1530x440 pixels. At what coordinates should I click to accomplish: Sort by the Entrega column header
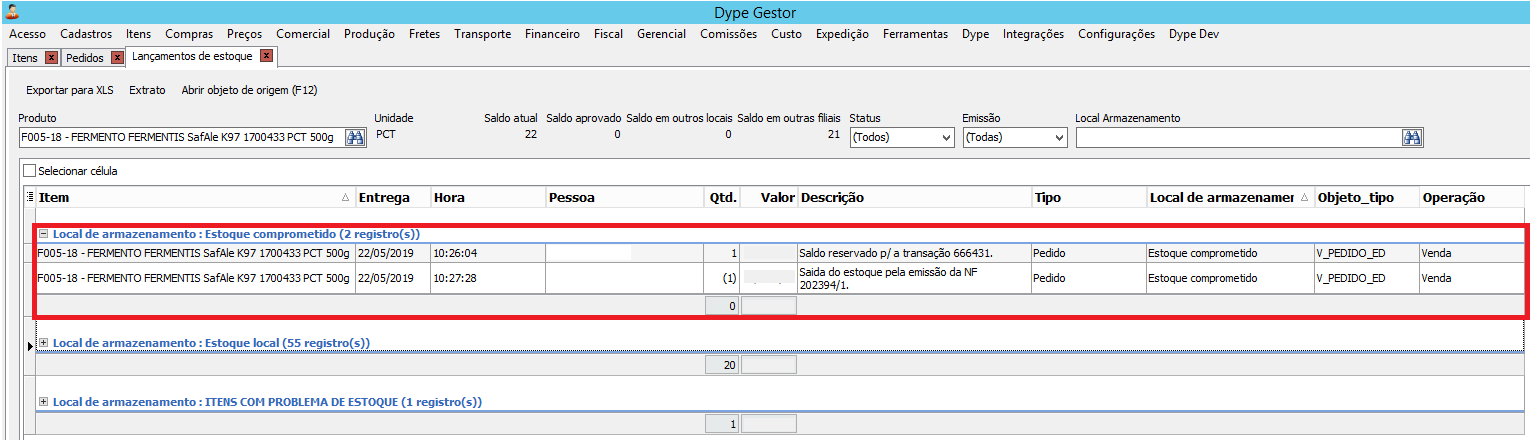point(392,197)
